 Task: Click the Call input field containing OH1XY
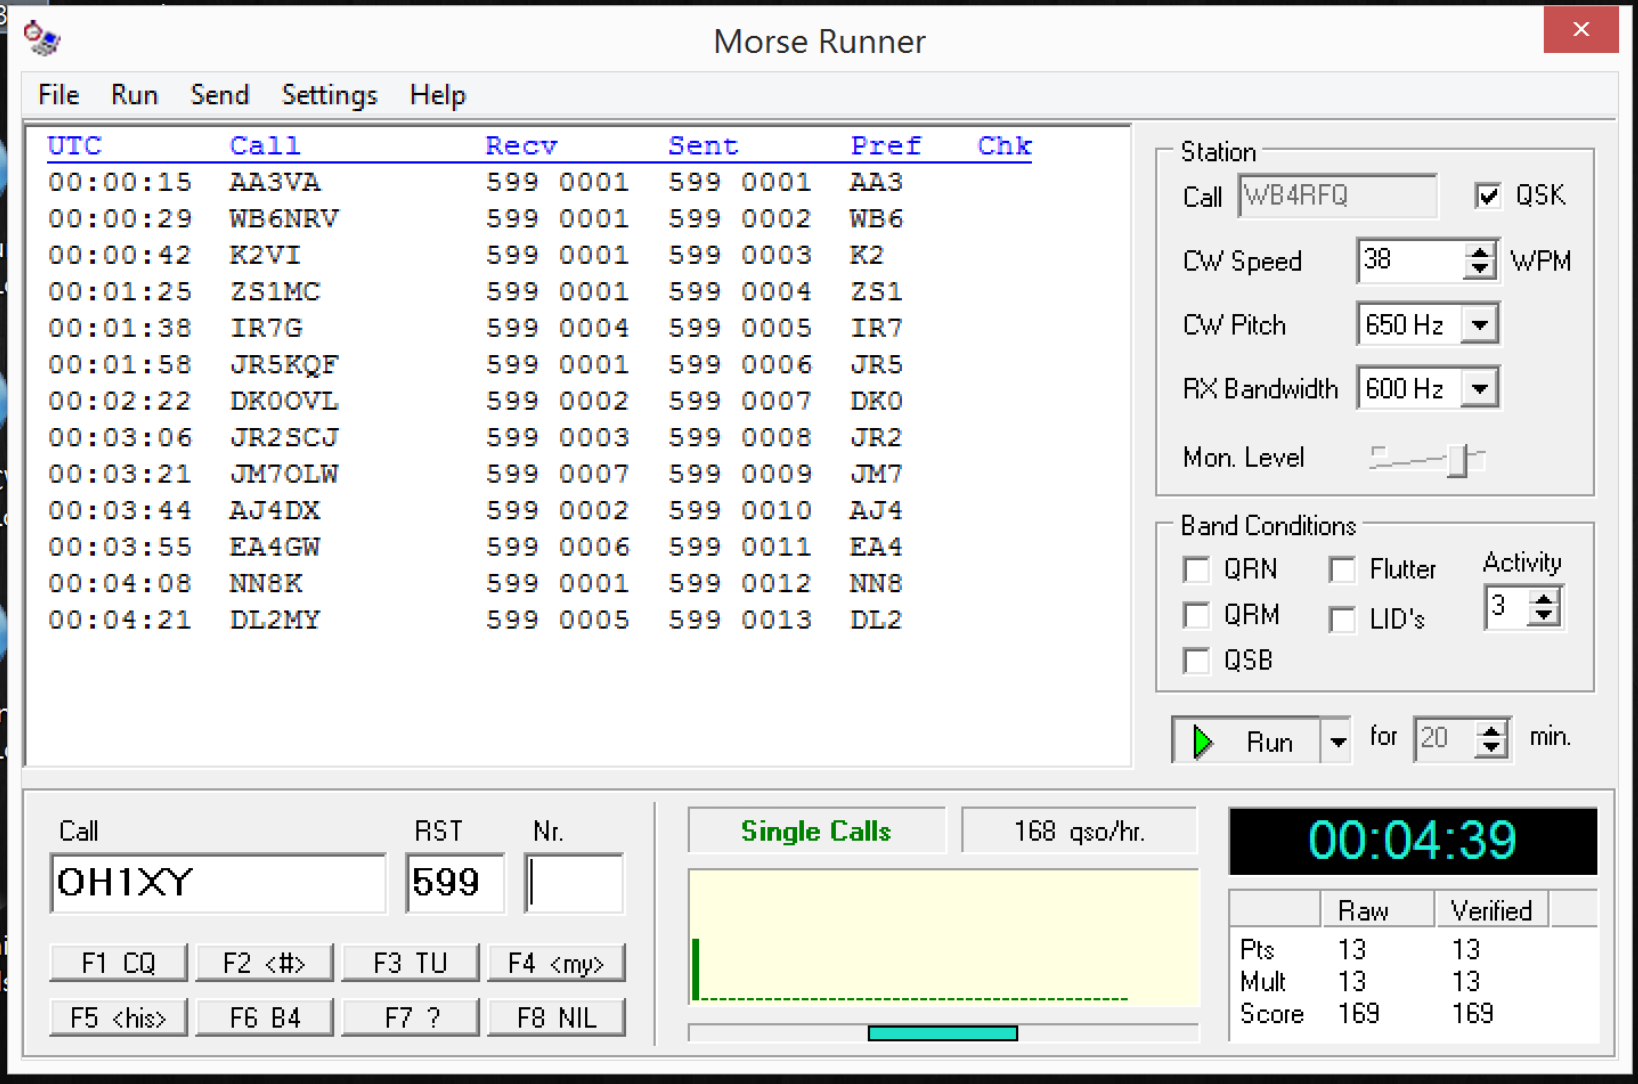point(218,883)
